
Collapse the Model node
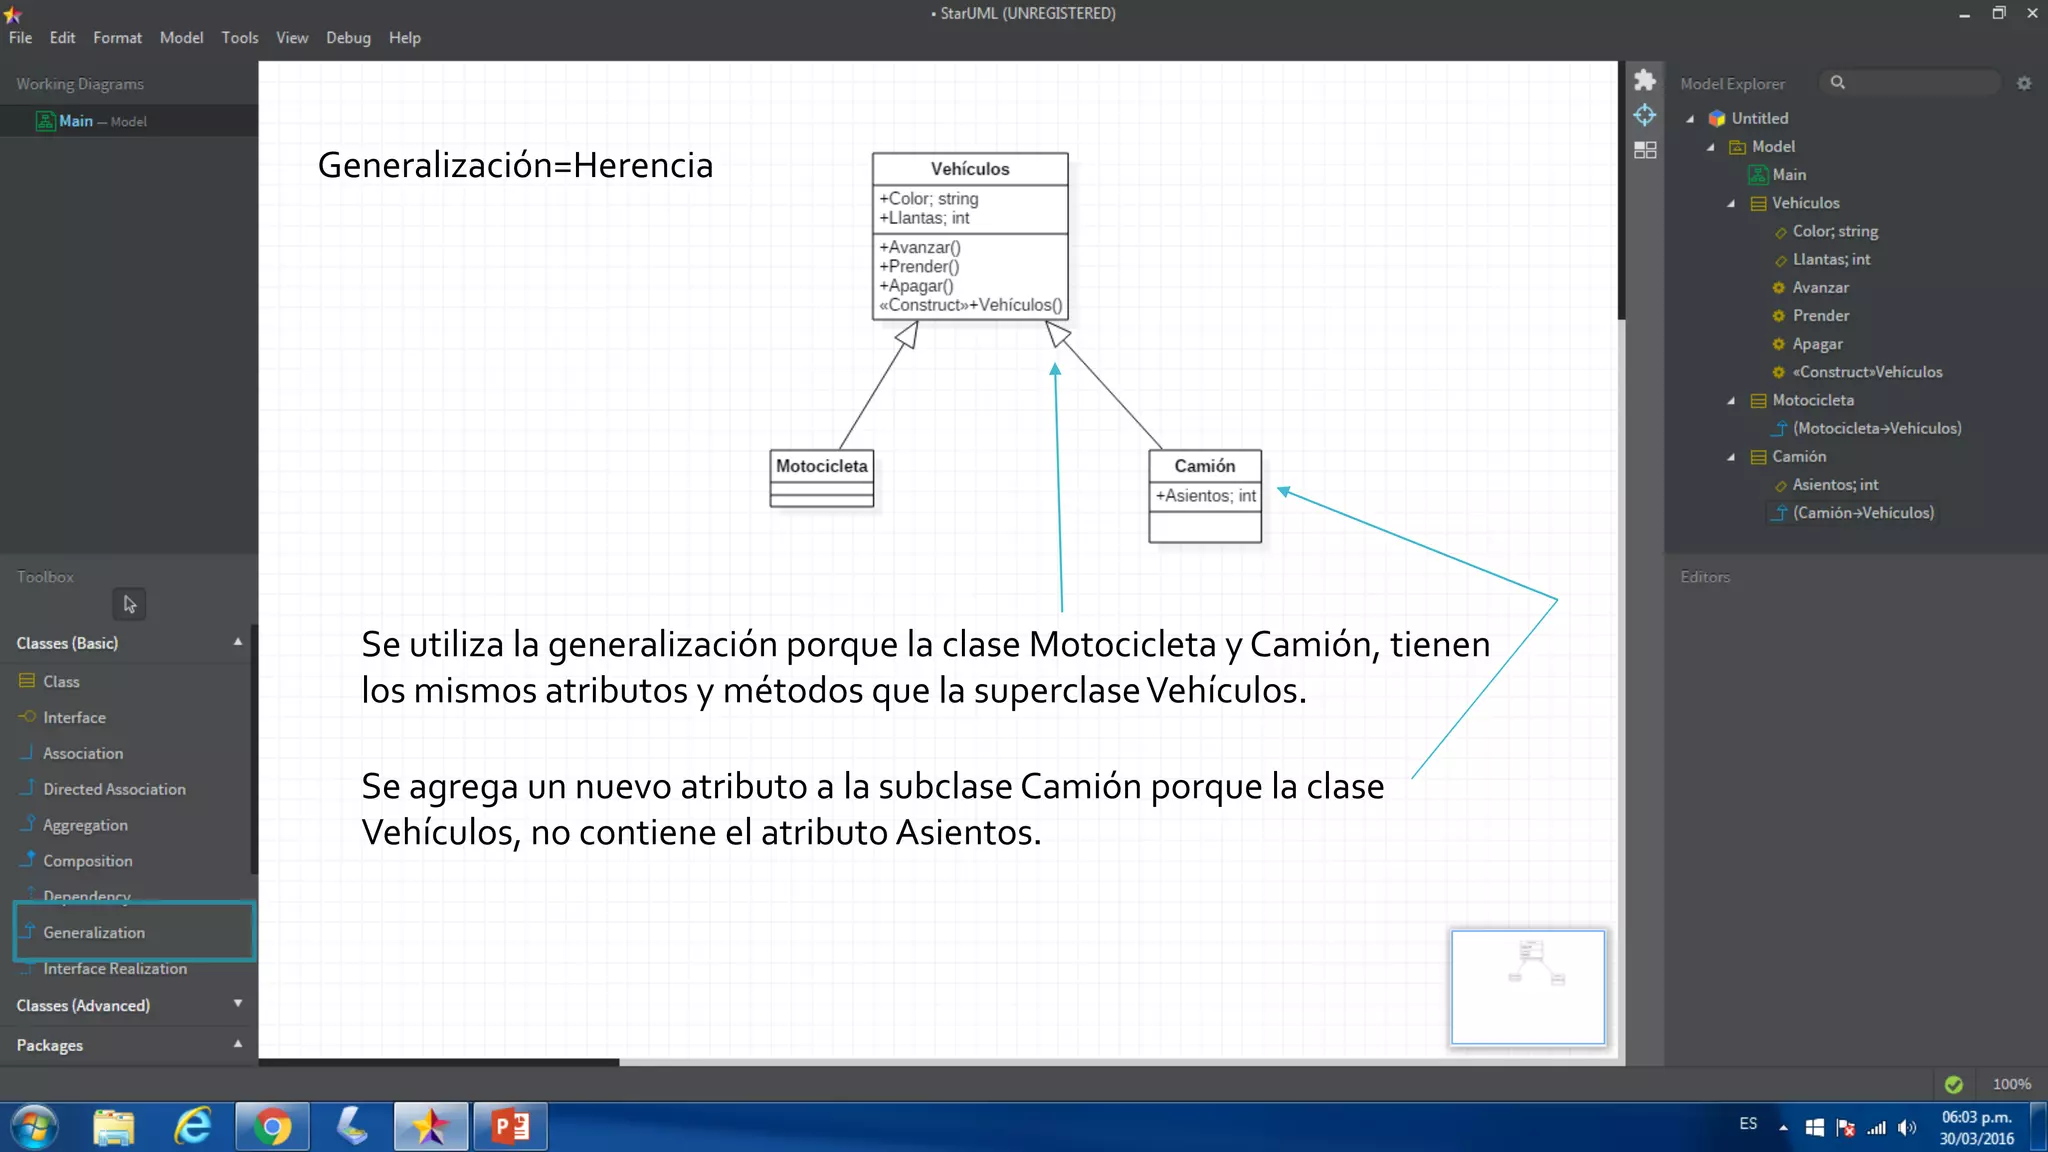click(x=1711, y=147)
